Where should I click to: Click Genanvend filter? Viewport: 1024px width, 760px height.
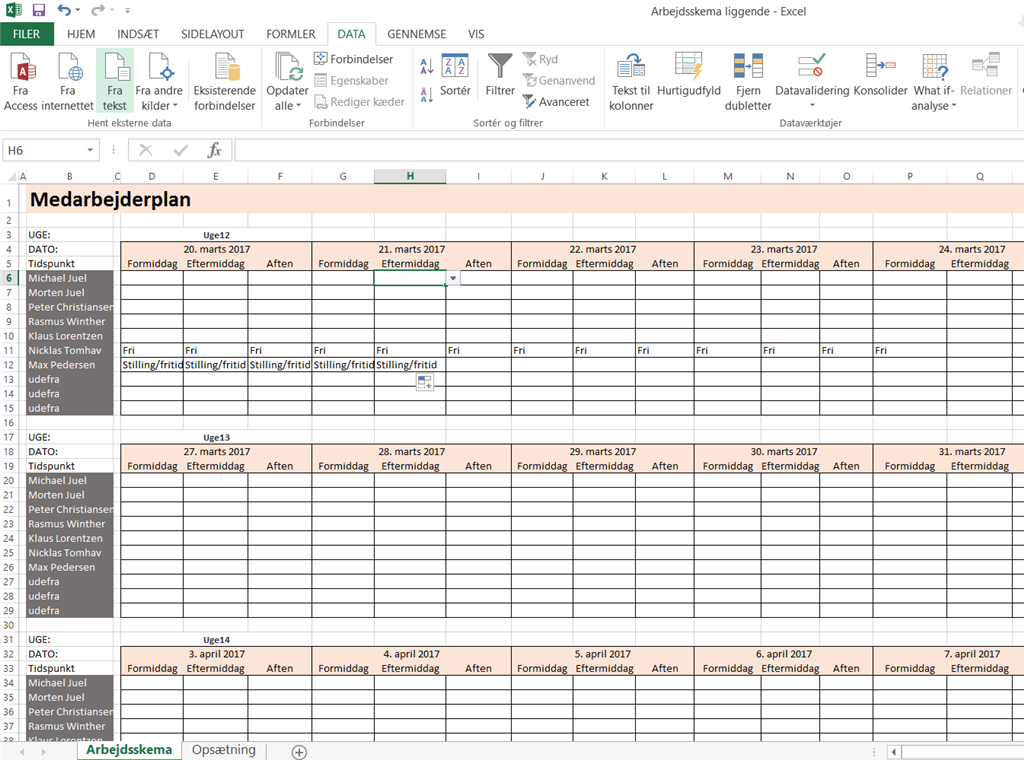click(559, 81)
